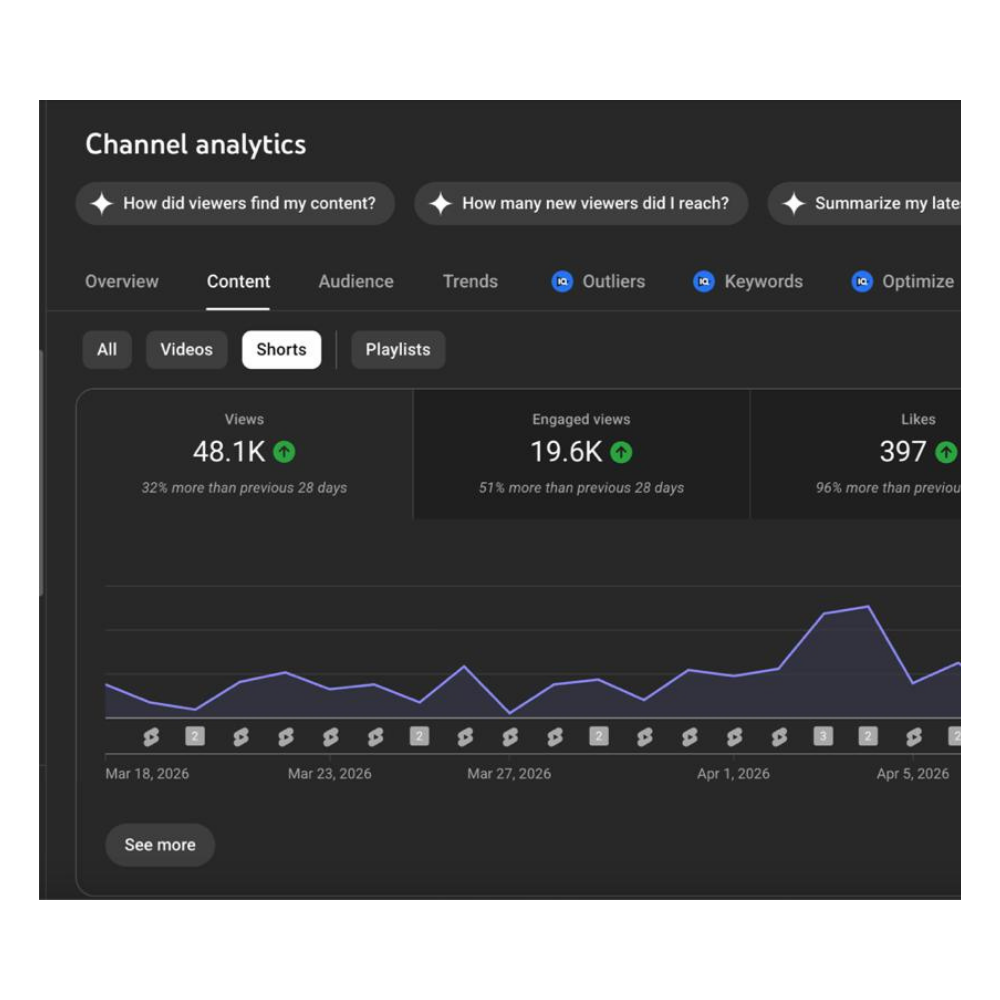The height and width of the screenshot is (1000, 1000).
Task: Click green up-arrow icon beside 397 likes
Action: click(x=946, y=452)
